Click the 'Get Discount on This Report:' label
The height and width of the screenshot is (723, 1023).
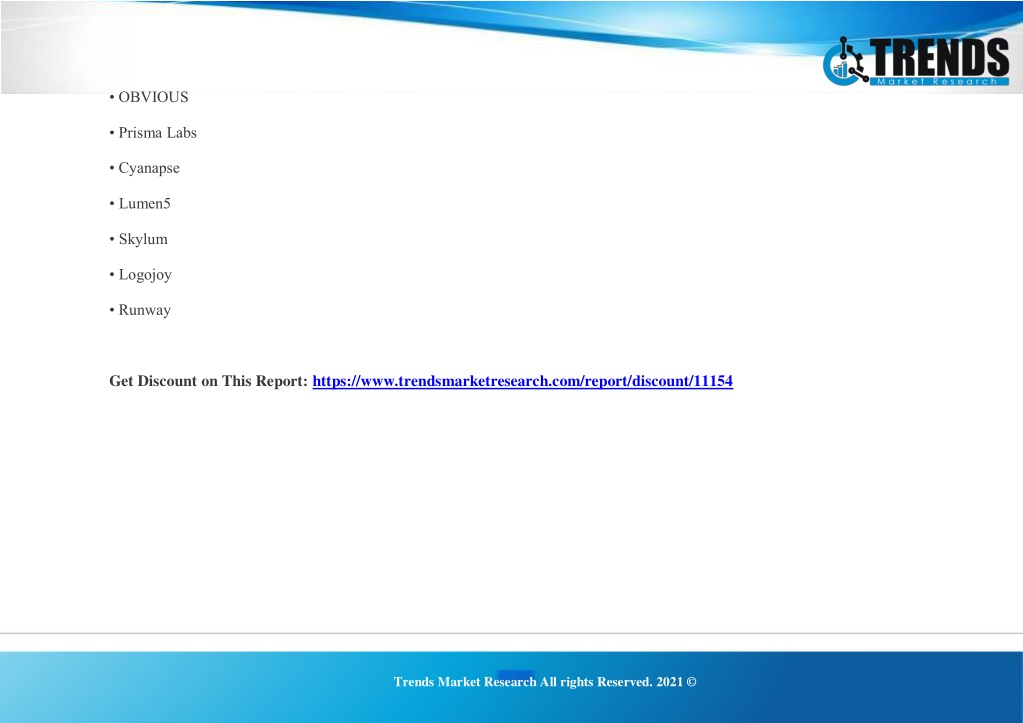(x=208, y=381)
